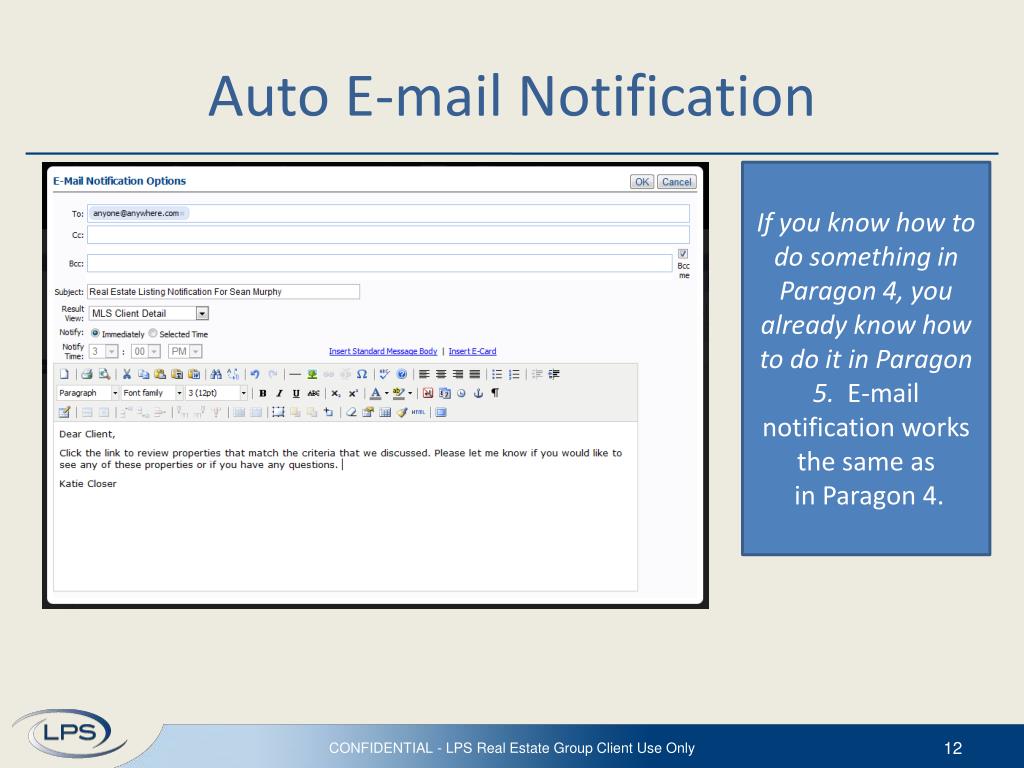Image resolution: width=1024 pixels, height=768 pixels.
Task: Select the Immediately radio button
Action: click(95, 333)
